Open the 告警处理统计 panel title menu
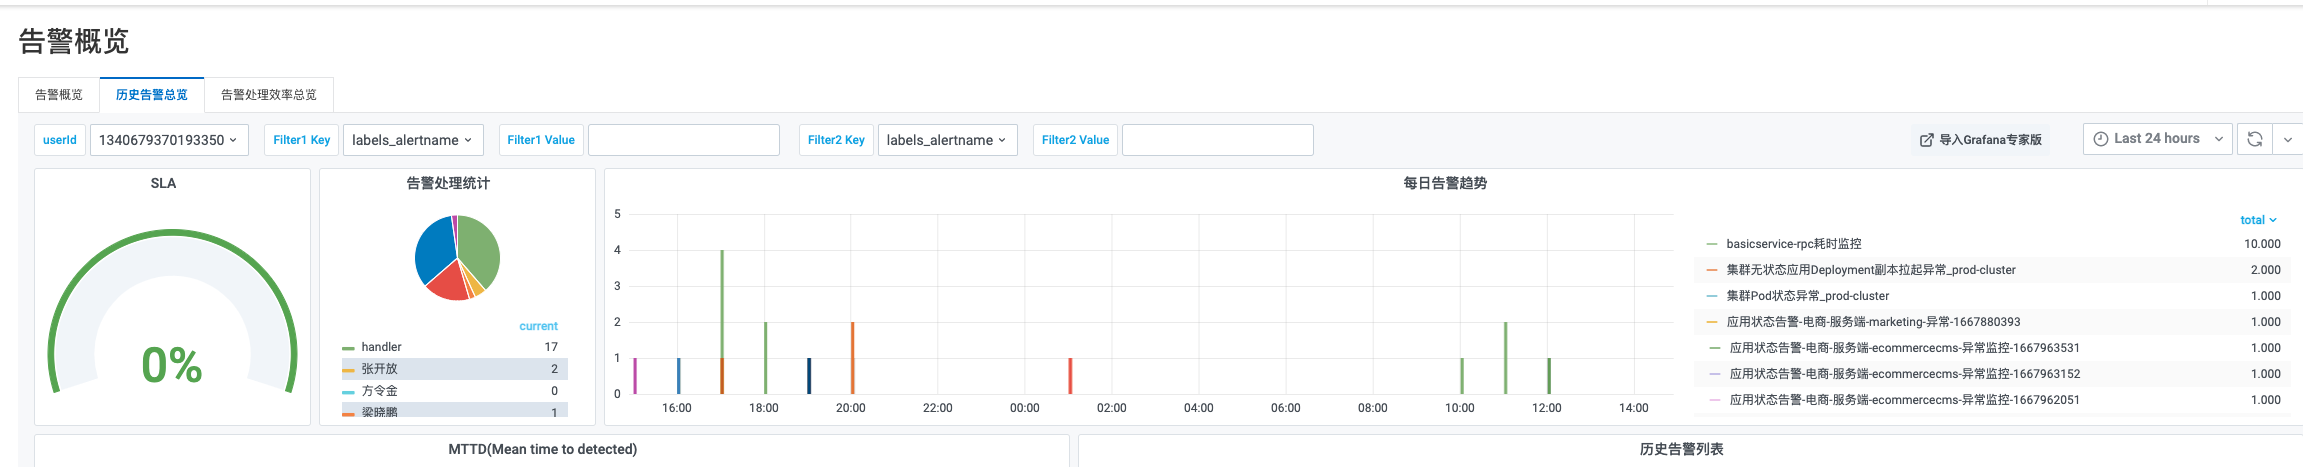2303x467 pixels. (x=448, y=183)
